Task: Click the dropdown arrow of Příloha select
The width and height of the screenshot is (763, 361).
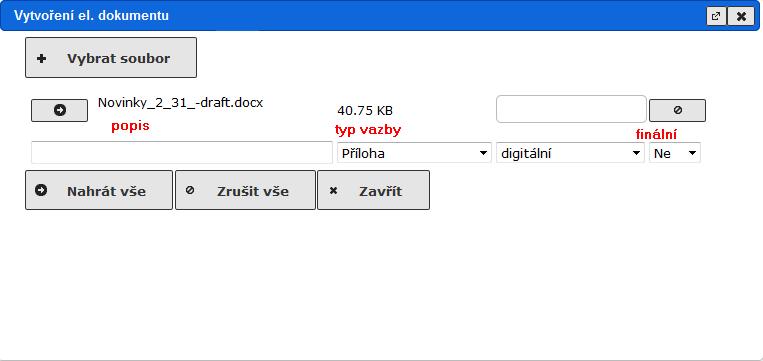Action: [483, 153]
